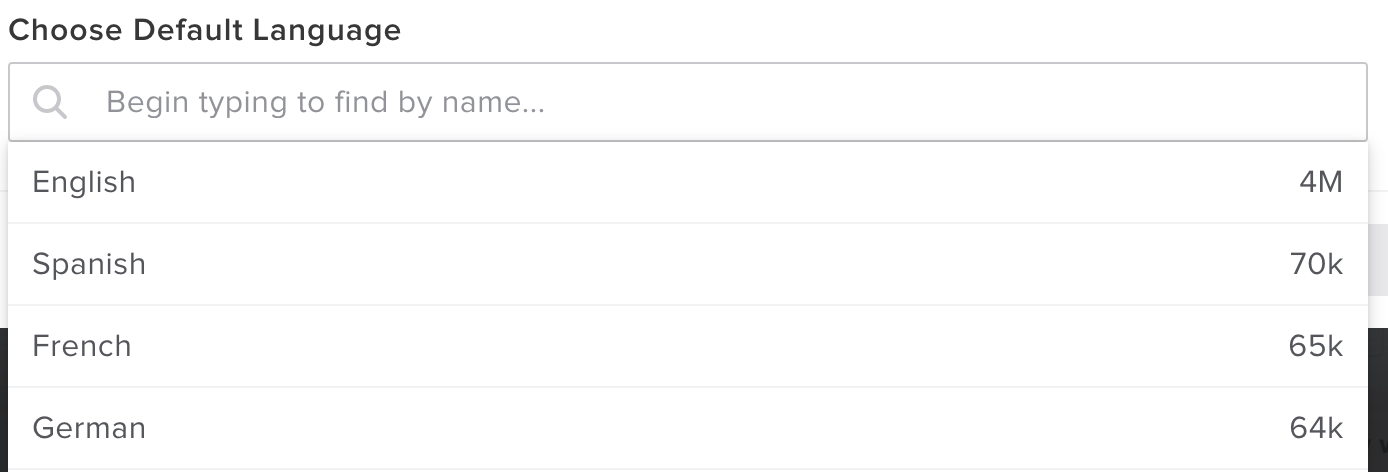This screenshot has height=472, width=1388.
Task: Click the 4M count beside English
Action: (1320, 182)
